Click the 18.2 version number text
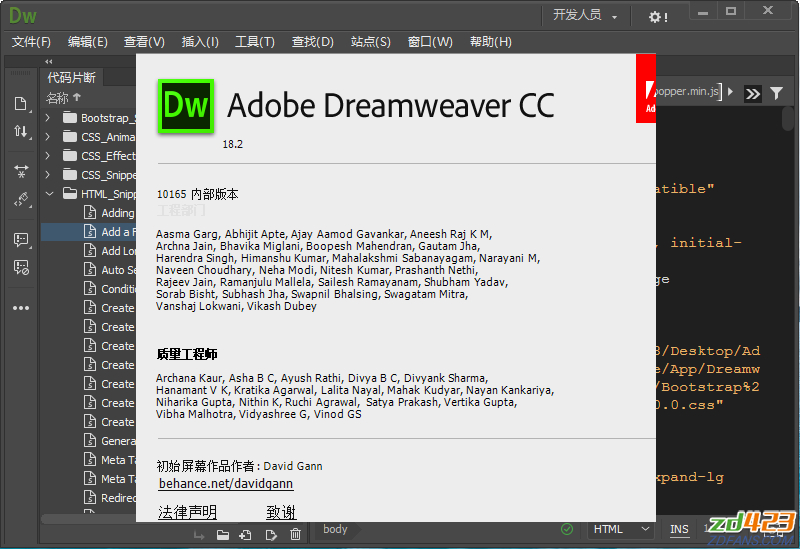This screenshot has width=800, height=549. (x=233, y=144)
